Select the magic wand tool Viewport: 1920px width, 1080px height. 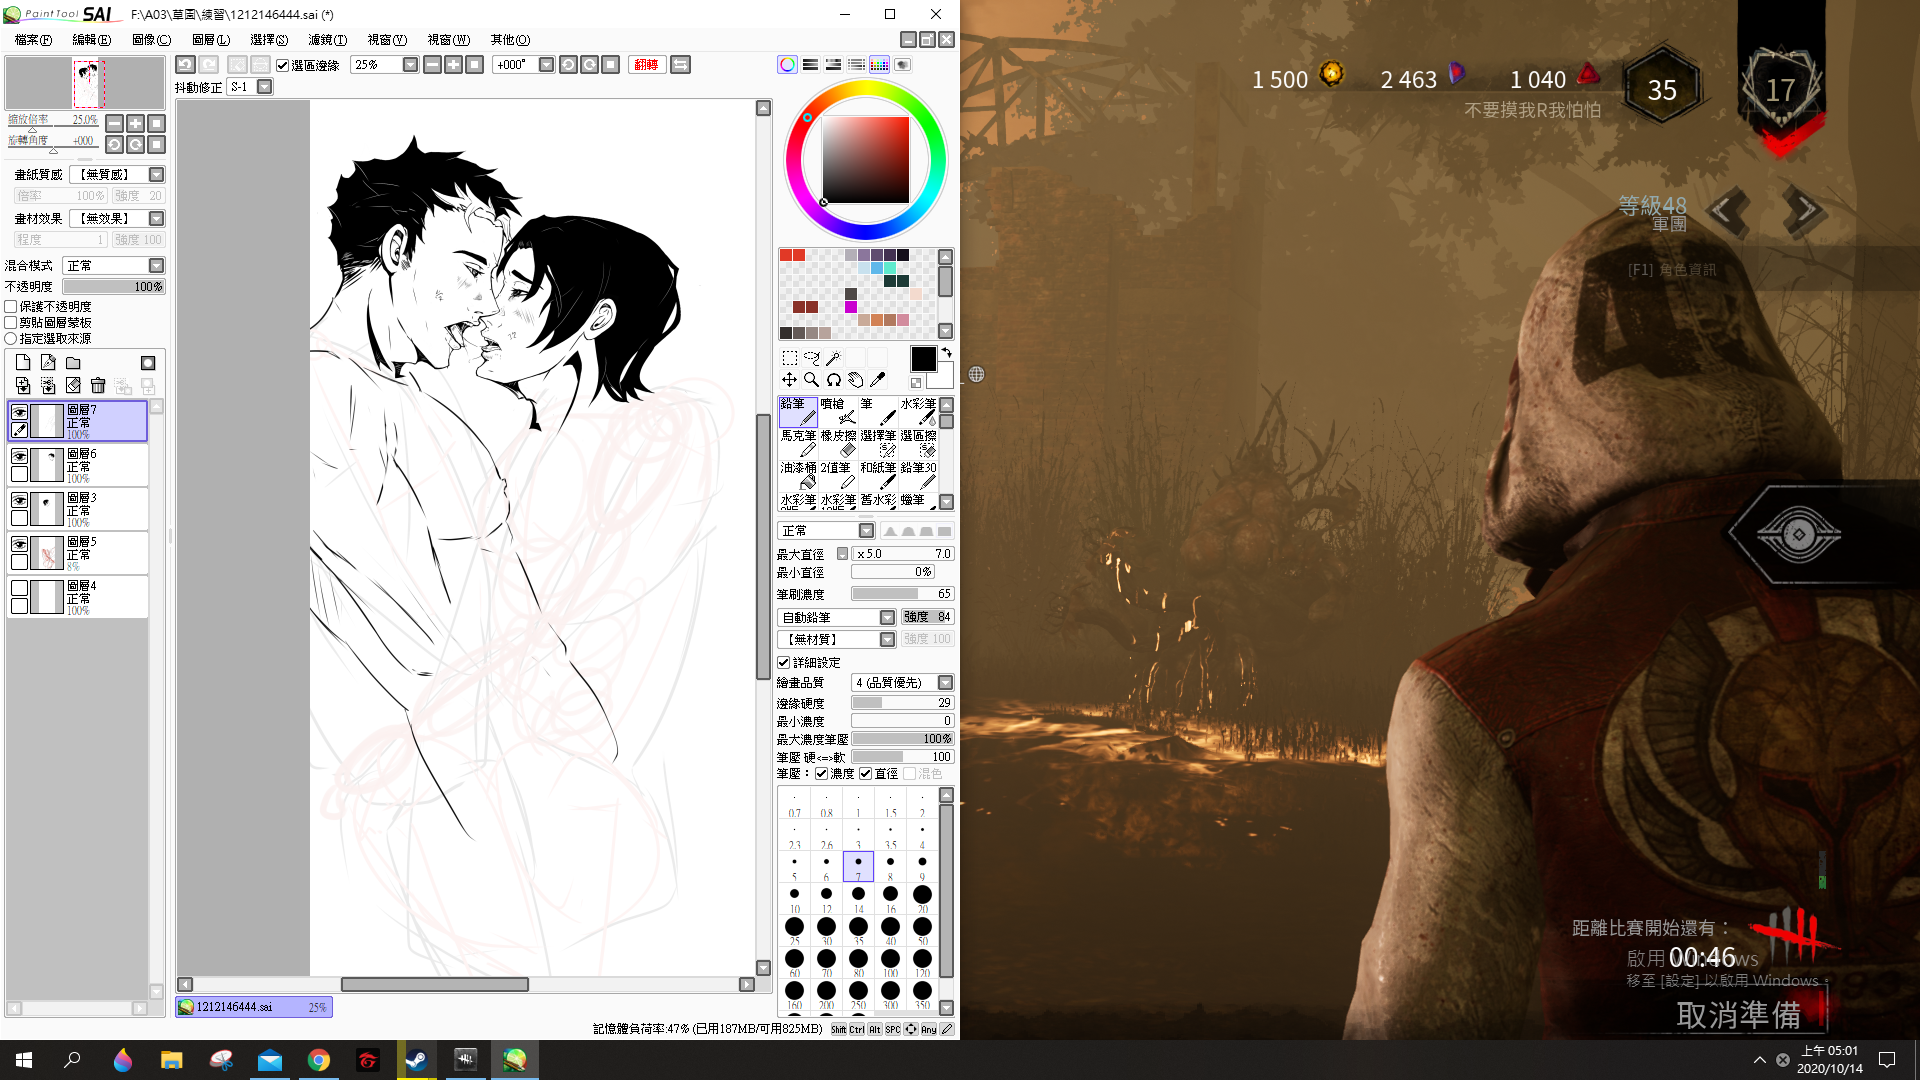coord(833,357)
